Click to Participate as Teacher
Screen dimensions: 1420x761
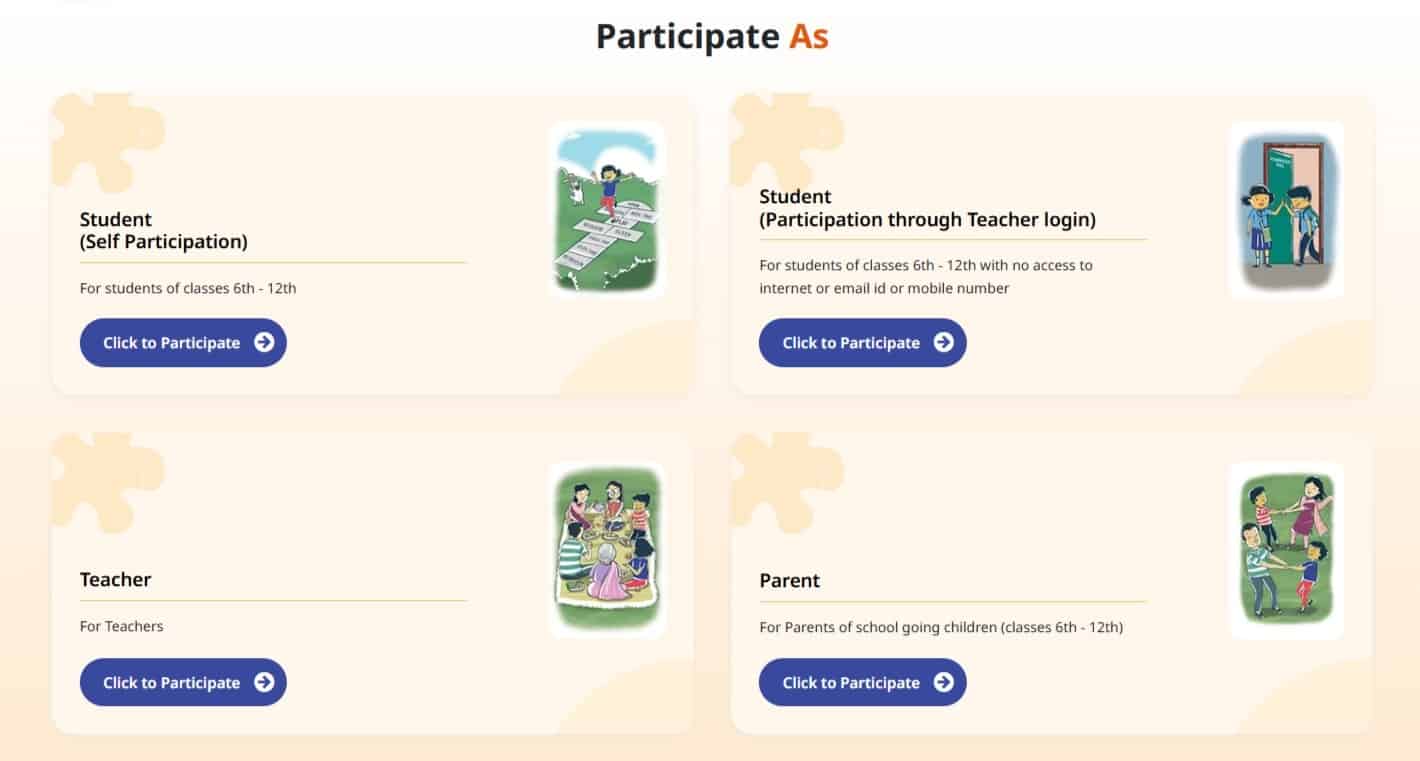pyautogui.click(x=183, y=682)
